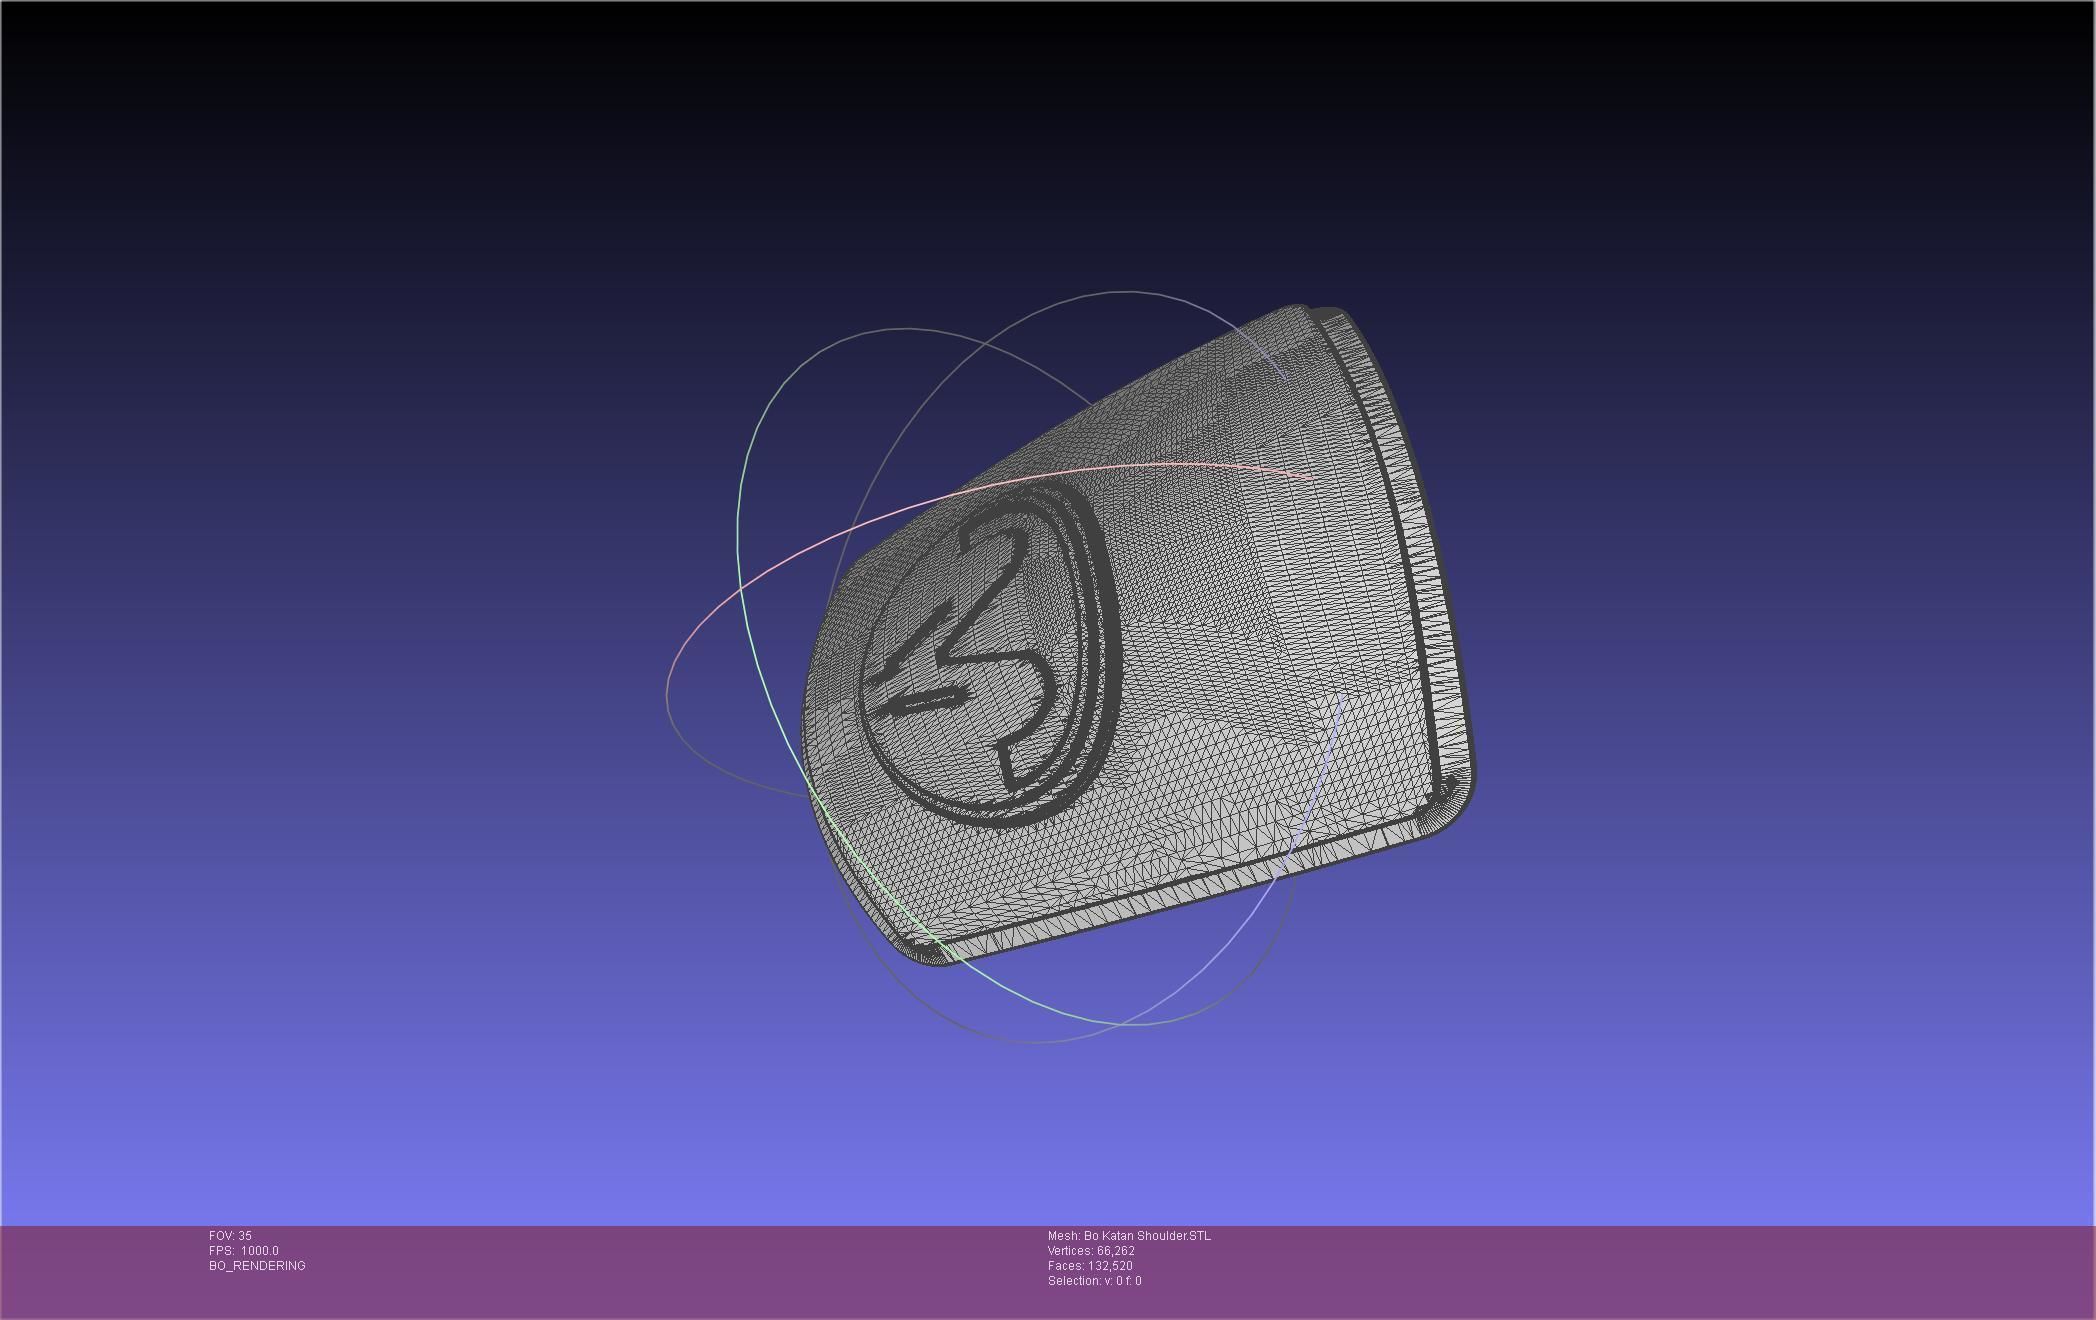This screenshot has width=2096, height=1320.
Task: Click the BO_RENDERING label
Action: pyautogui.click(x=257, y=1266)
